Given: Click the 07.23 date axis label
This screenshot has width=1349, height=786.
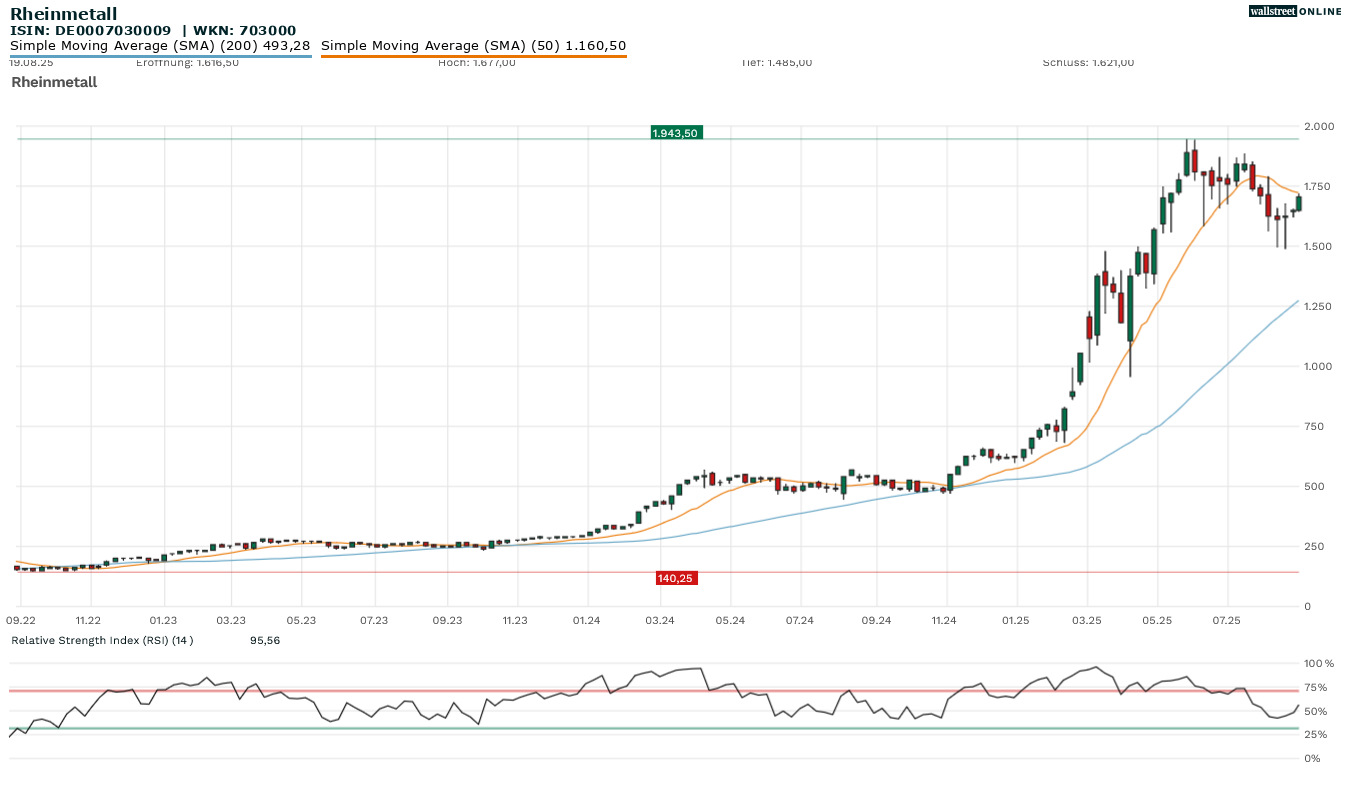Looking at the screenshot, I should 374,620.
